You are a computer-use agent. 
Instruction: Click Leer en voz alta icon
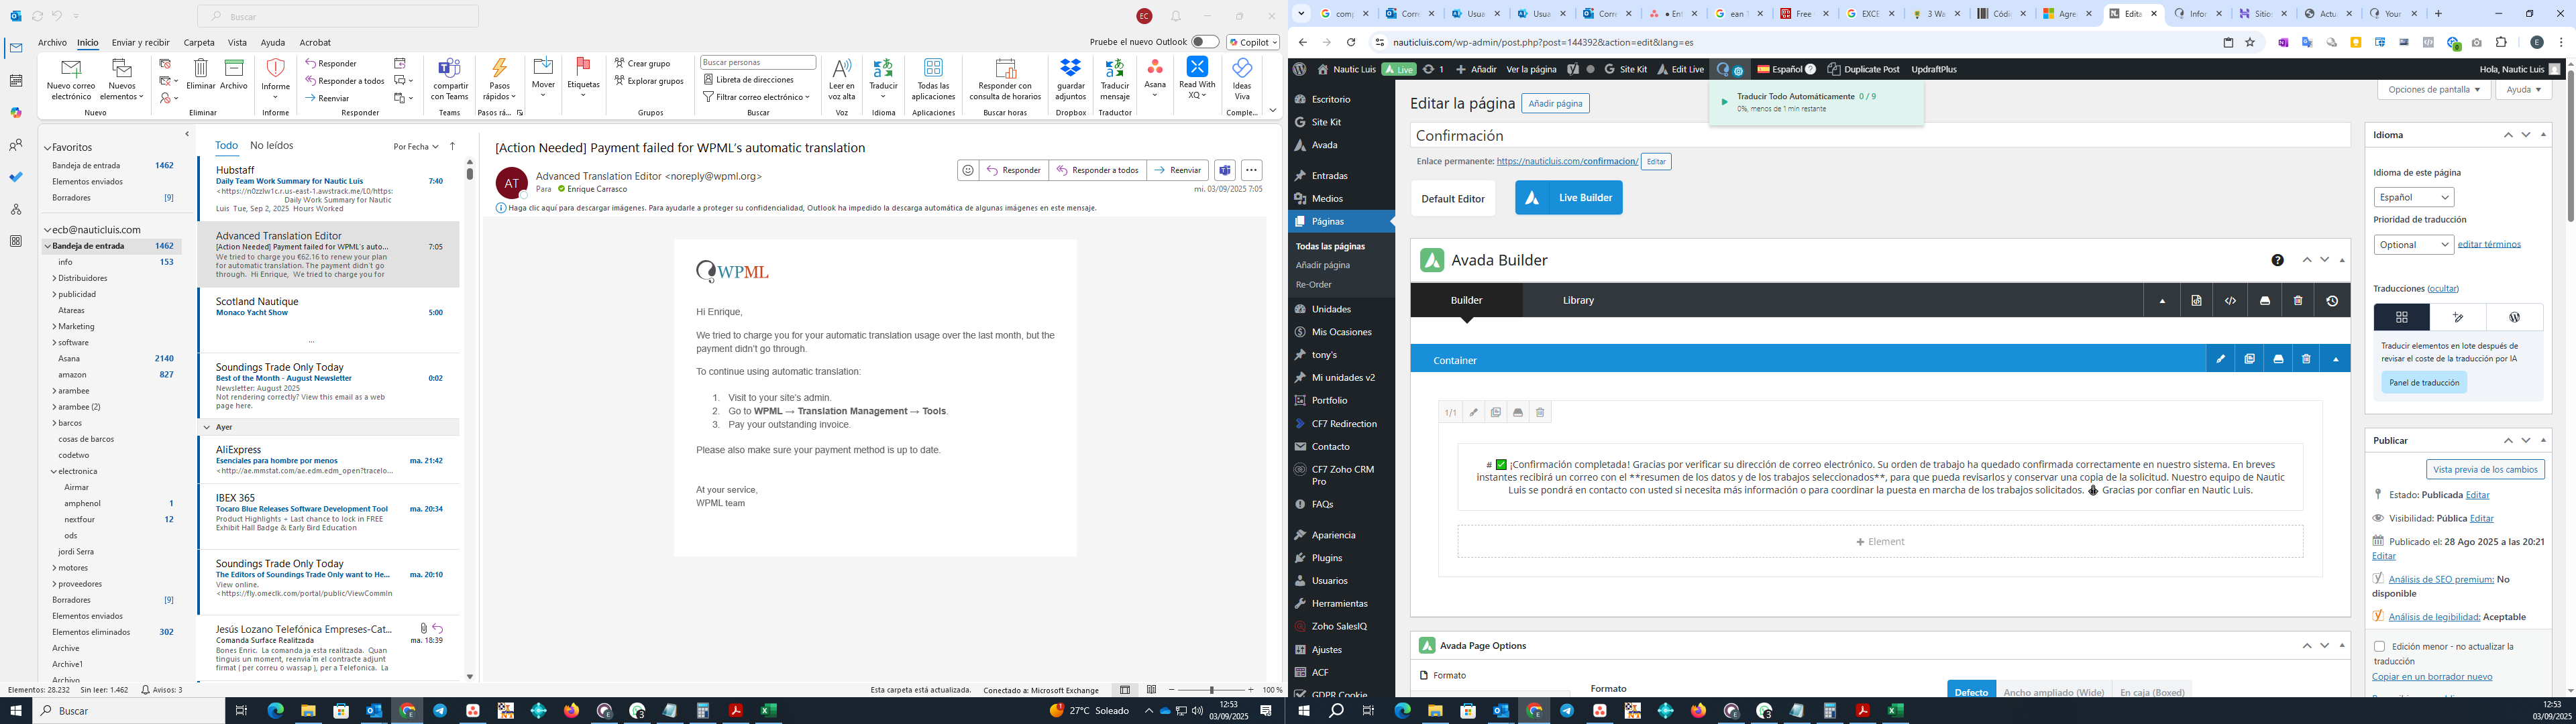tap(842, 69)
